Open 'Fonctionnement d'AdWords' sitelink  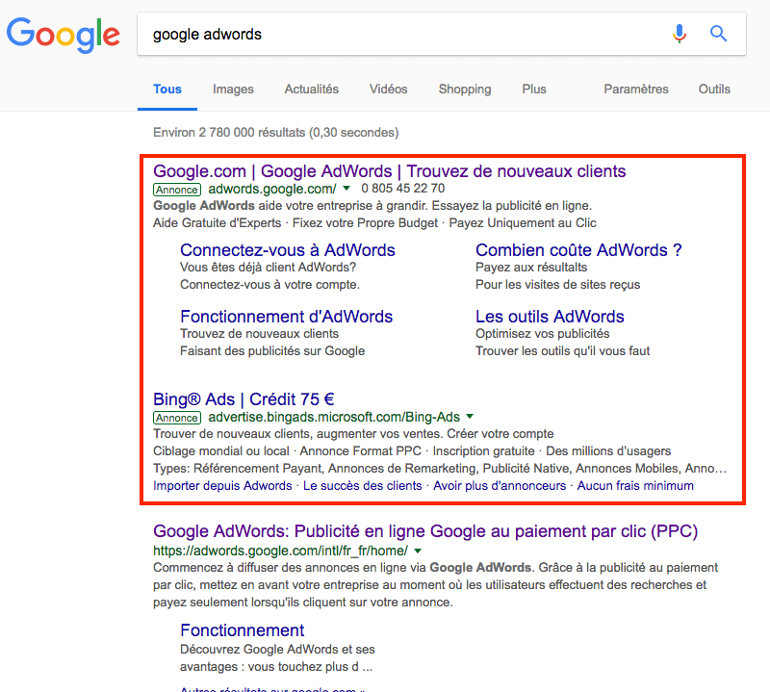coord(286,316)
